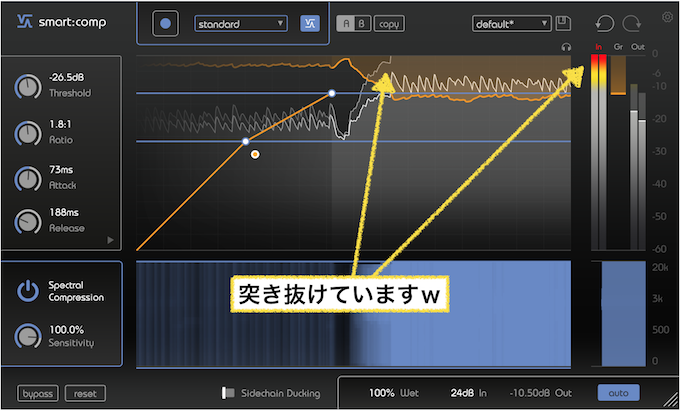Click the -26.5dB threshold value
Image resolution: width=680 pixels, height=410 pixels.
pyautogui.click(x=66, y=78)
